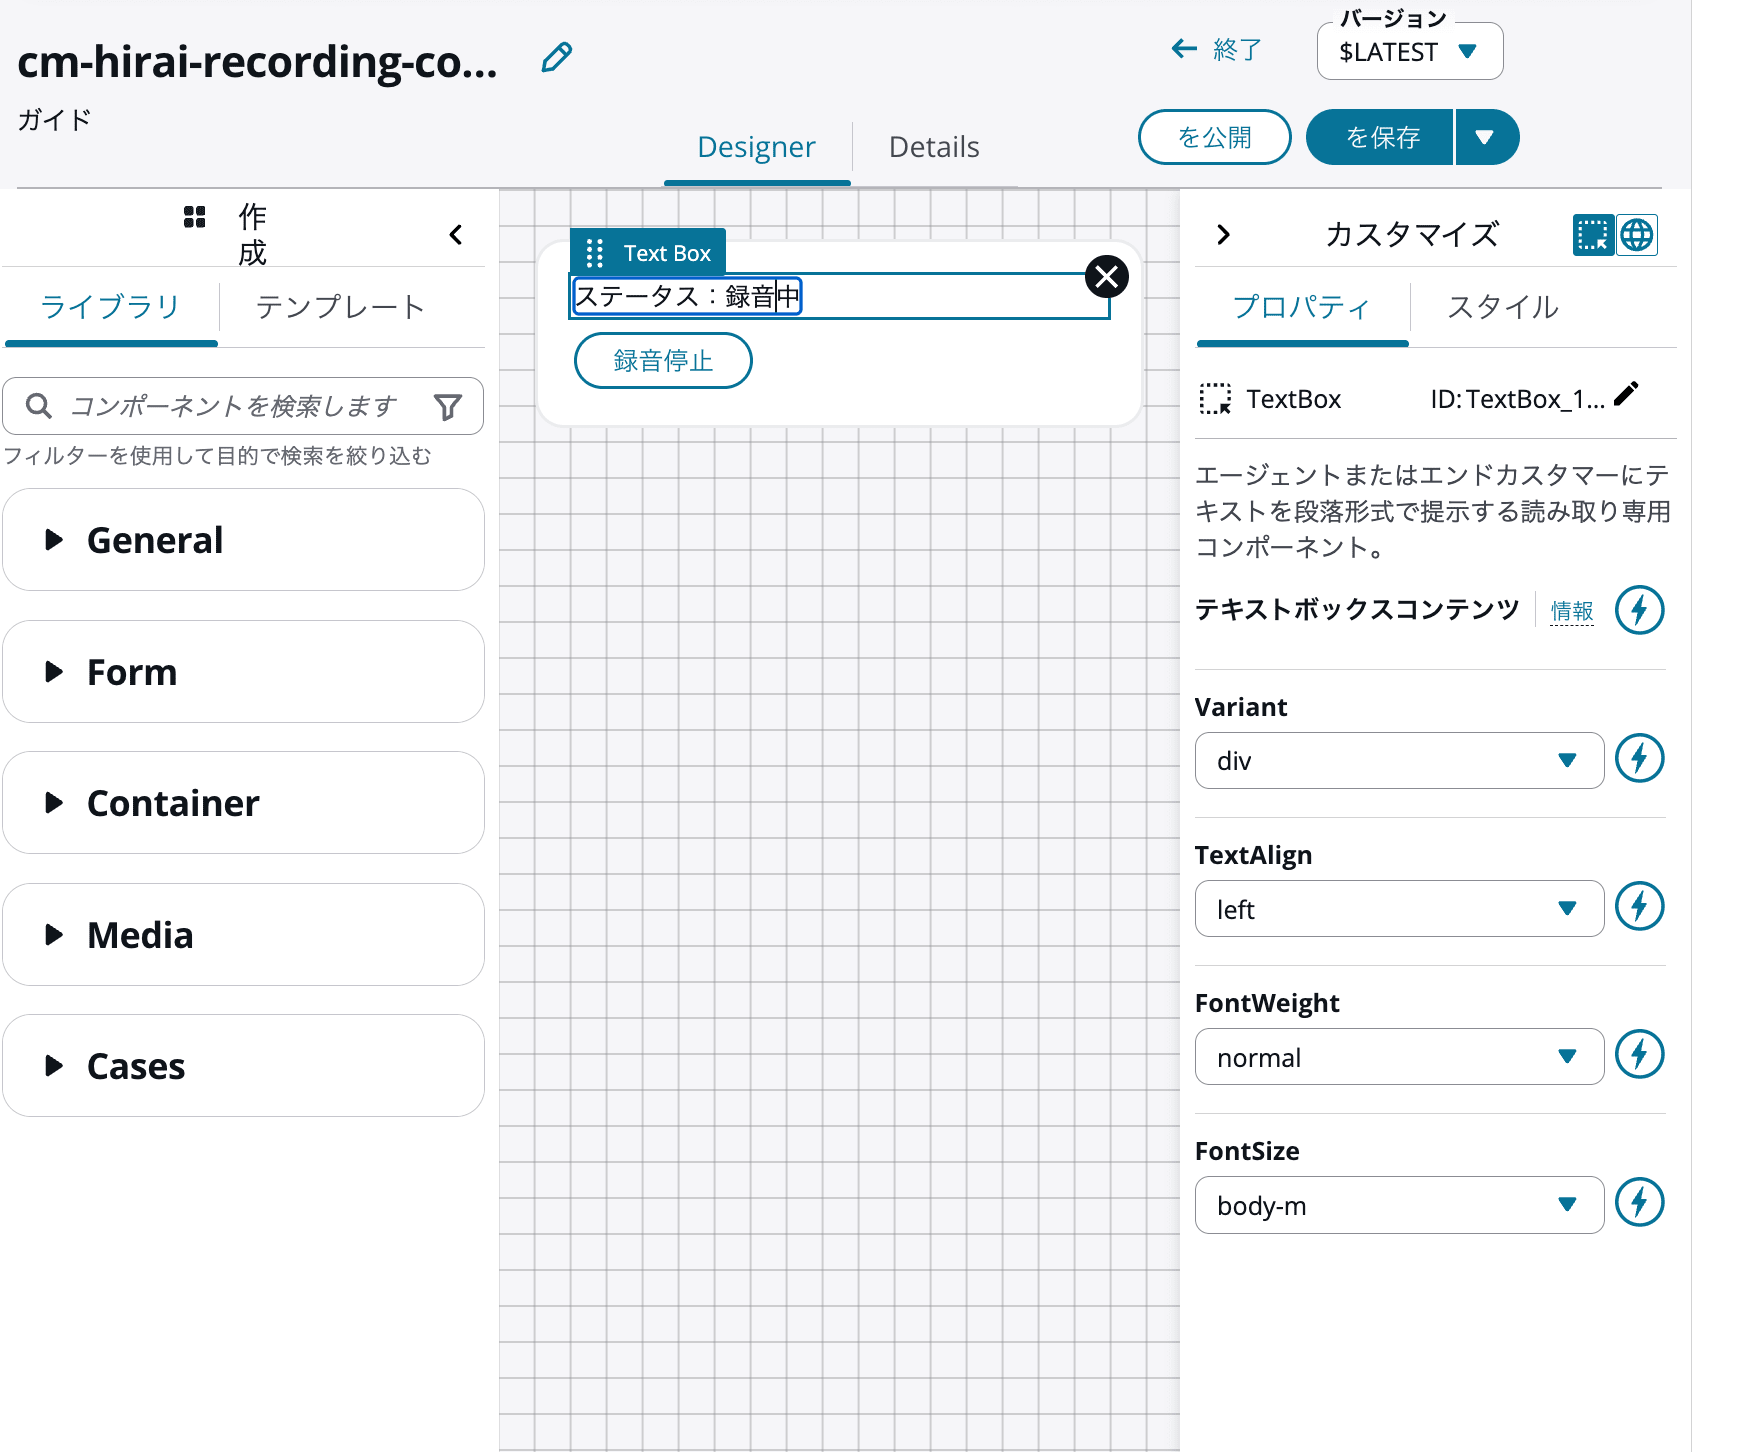Edit the TextBox ID with pencil
The image size is (1754, 1452).
[x=1626, y=394]
